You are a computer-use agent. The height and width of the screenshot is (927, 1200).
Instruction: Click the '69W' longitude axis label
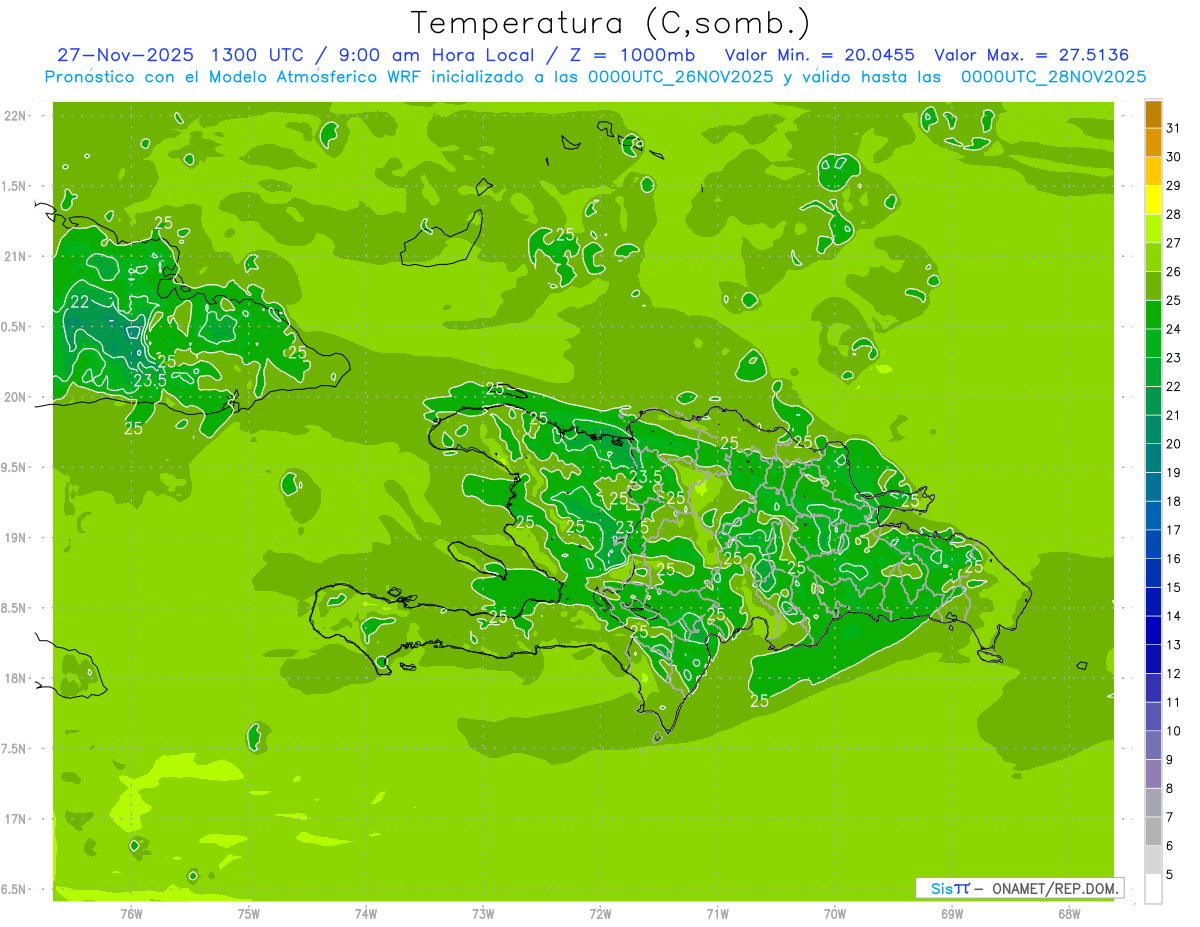[952, 914]
